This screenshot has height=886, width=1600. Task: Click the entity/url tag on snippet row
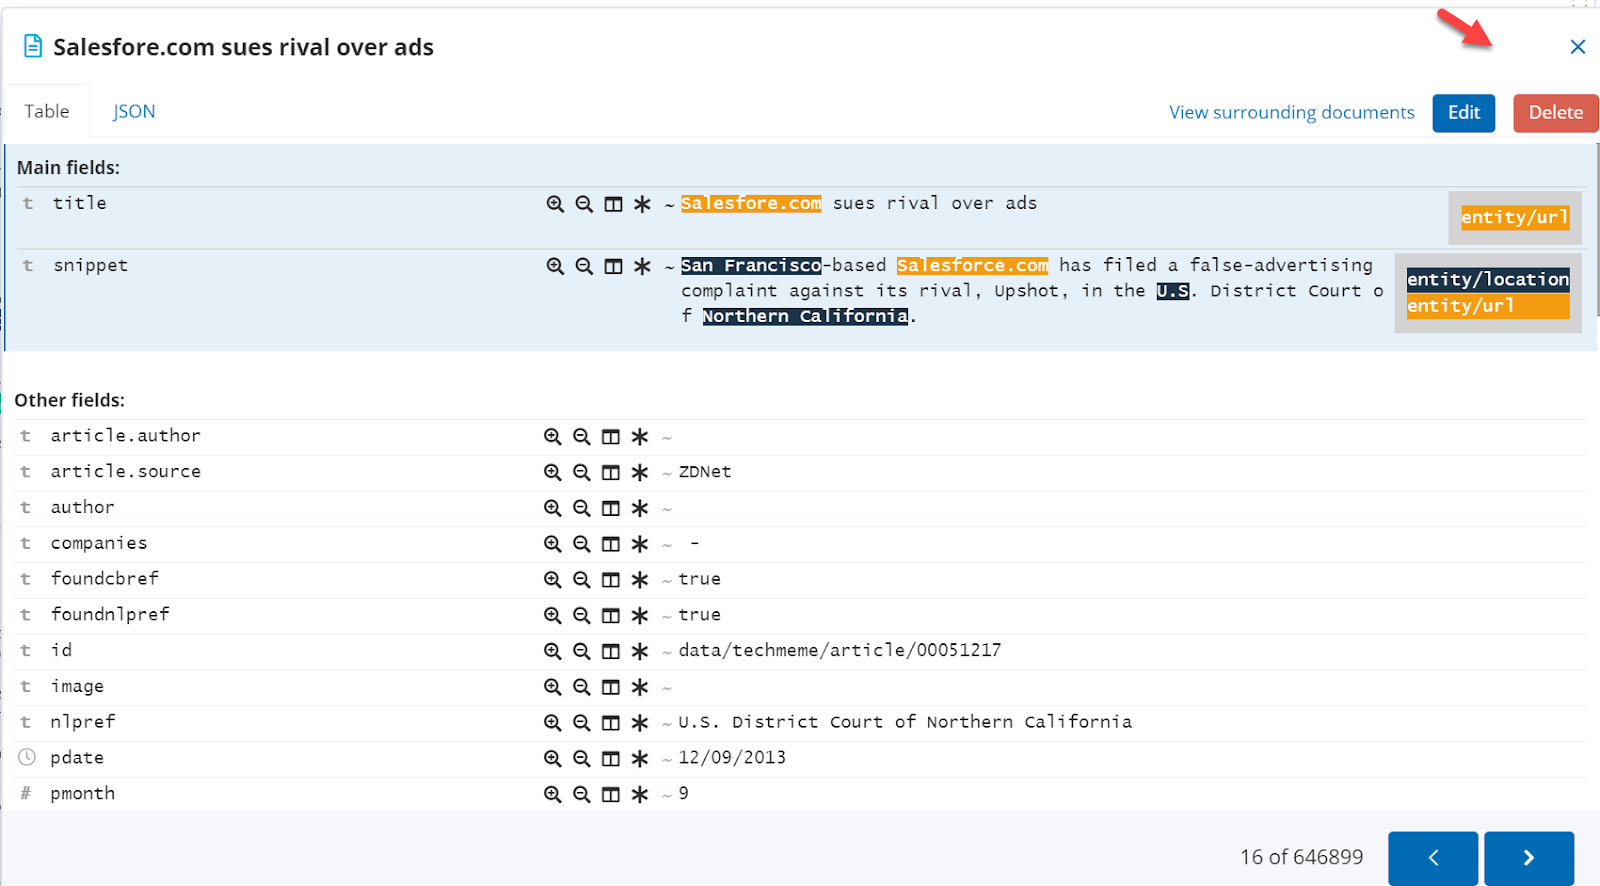[x=1488, y=306]
